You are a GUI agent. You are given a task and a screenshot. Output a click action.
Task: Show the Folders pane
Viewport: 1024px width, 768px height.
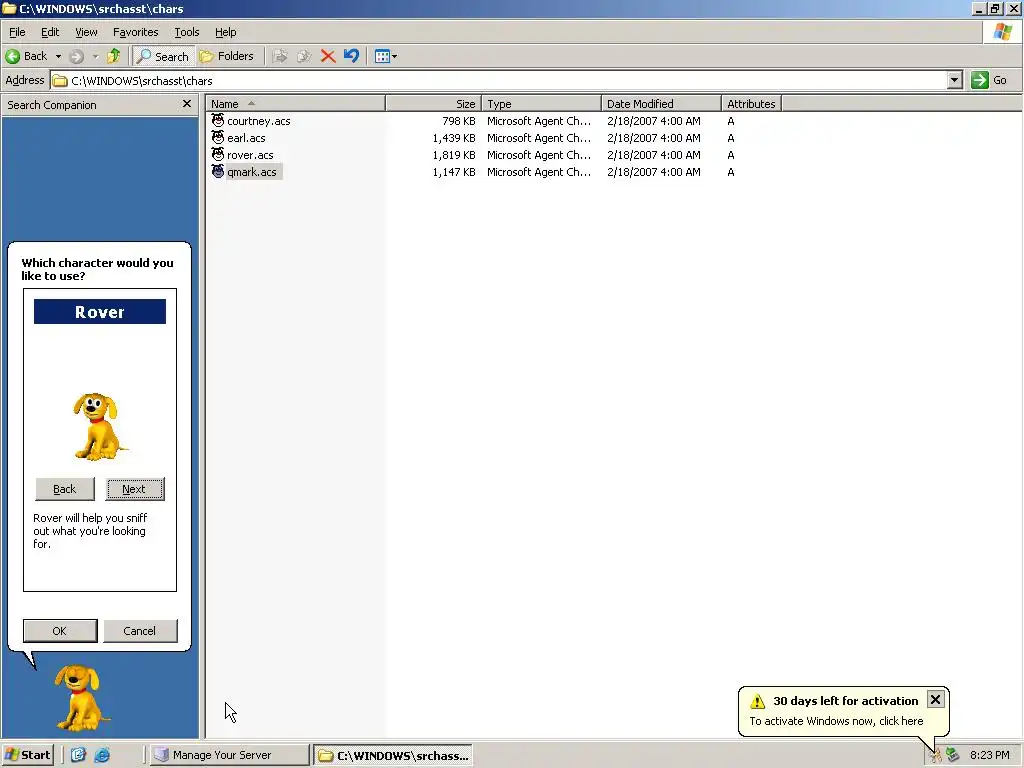coord(227,56)
